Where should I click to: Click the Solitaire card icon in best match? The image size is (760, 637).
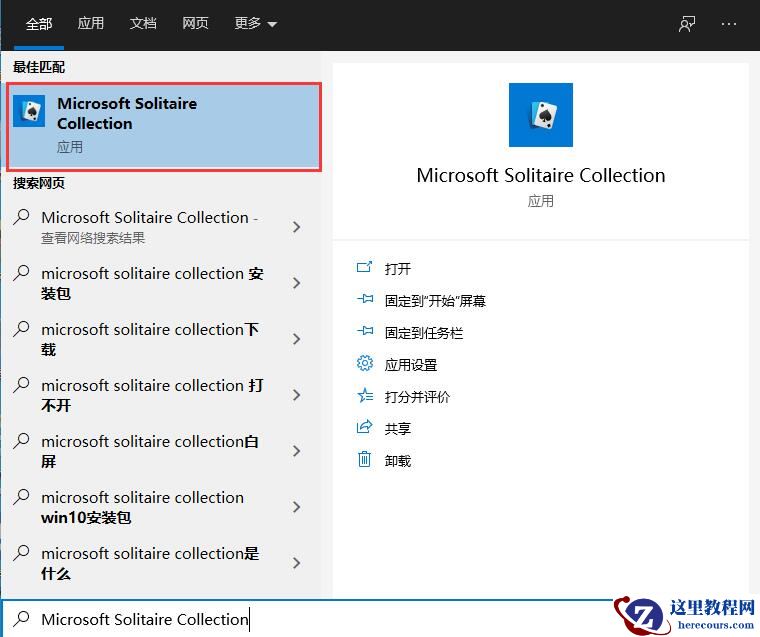tap(29, 111)
